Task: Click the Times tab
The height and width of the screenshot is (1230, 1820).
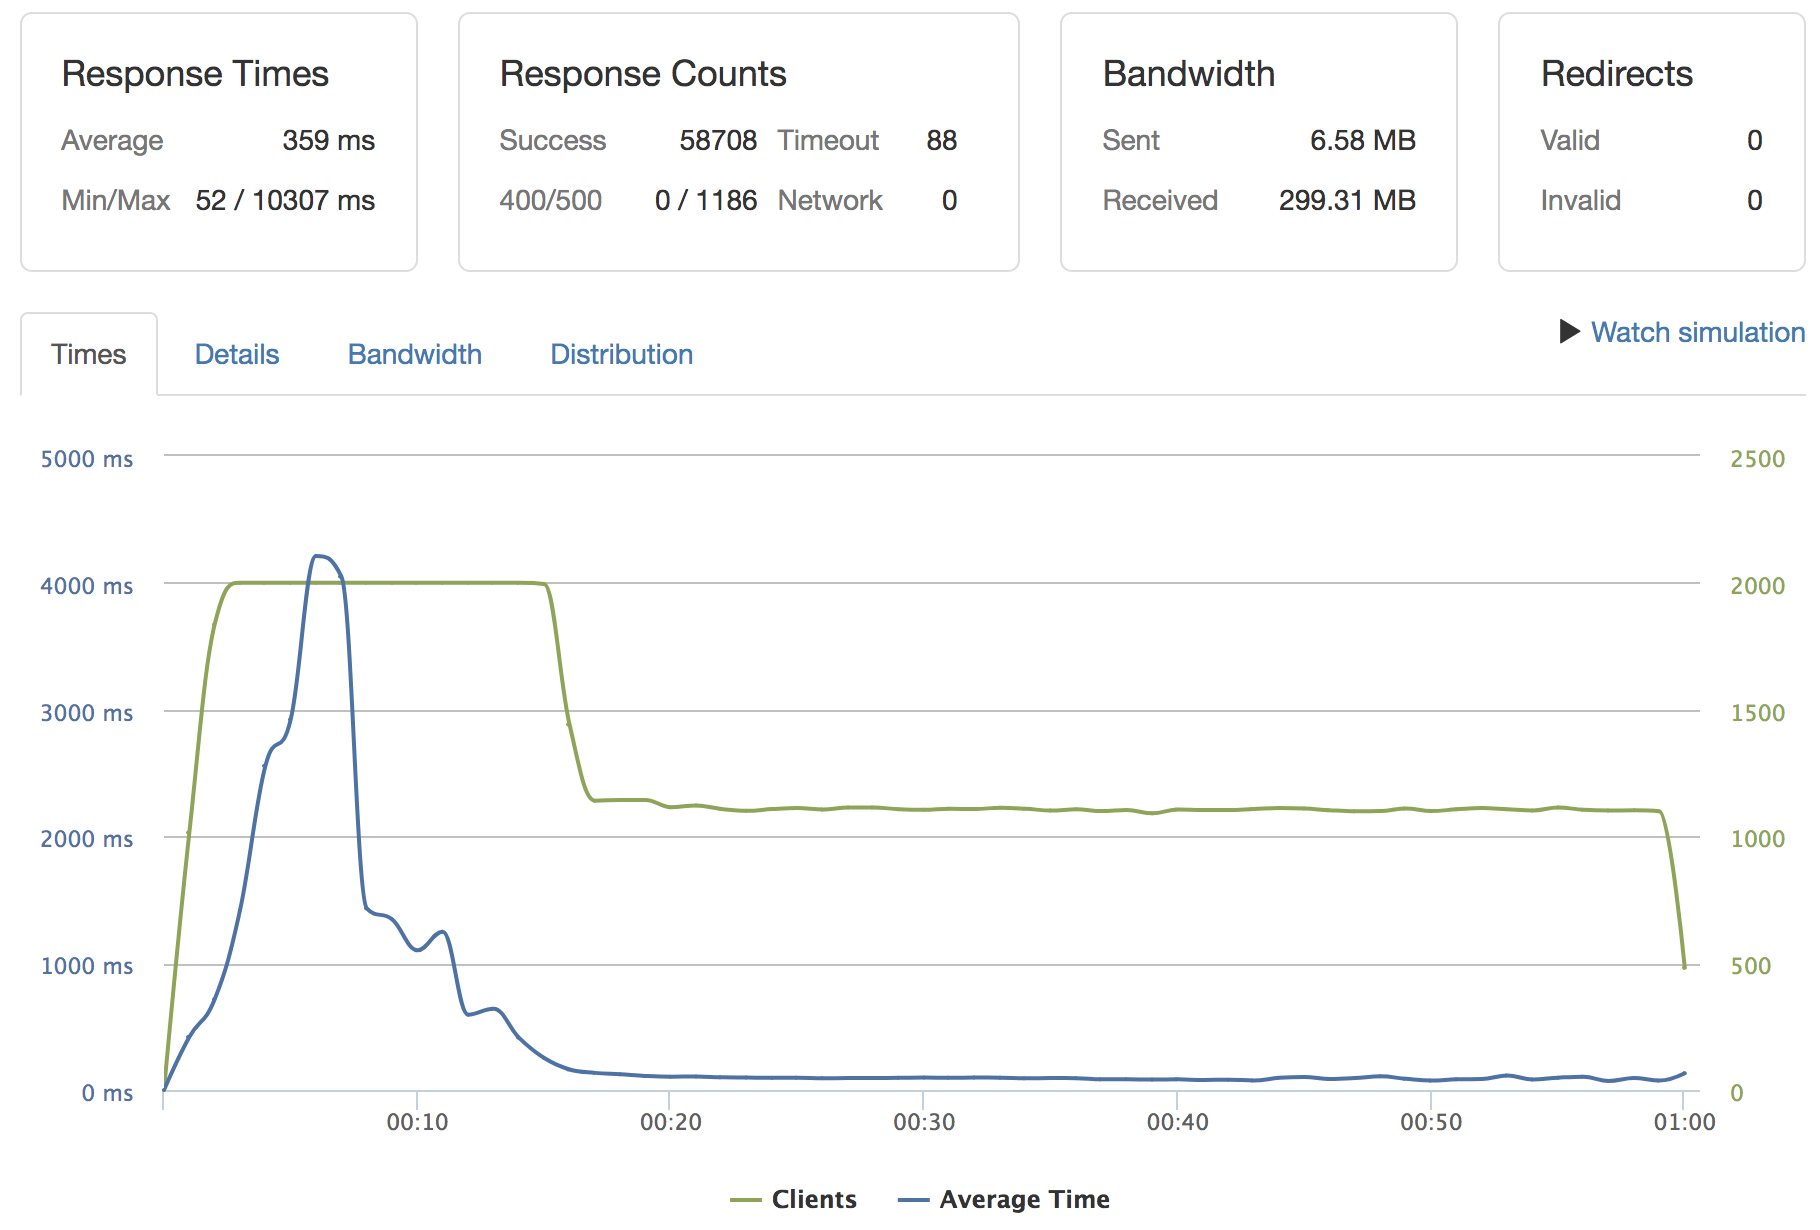Action: click(x=89, y=355)
